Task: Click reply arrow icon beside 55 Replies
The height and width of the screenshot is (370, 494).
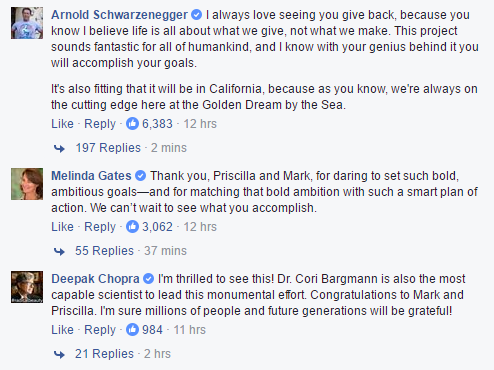Action: pyautogui.click(x=59, y=251)
